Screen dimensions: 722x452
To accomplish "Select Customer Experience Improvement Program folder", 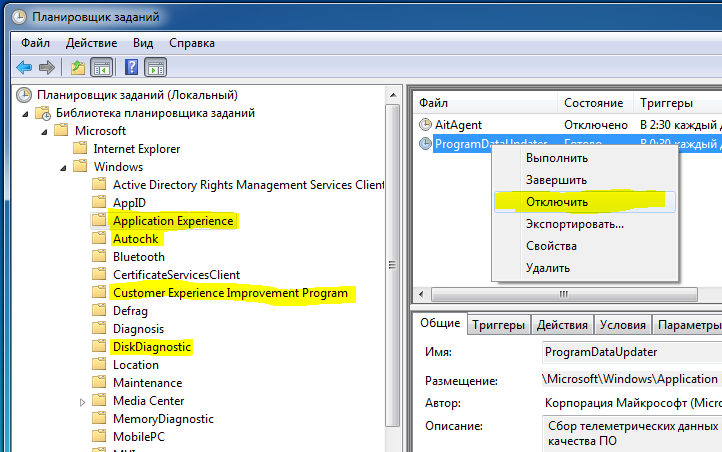I will point(230,293).
